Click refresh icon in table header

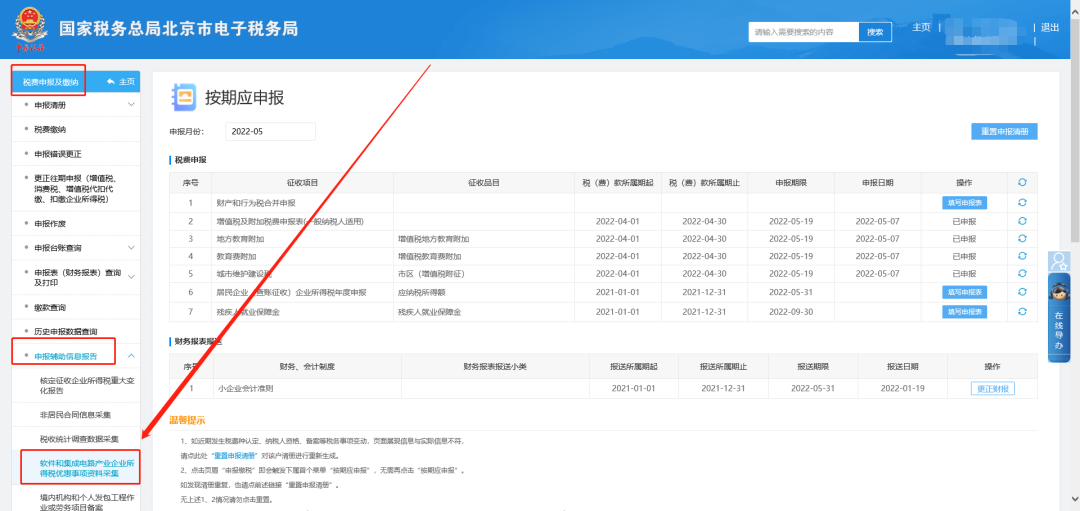1022,182
